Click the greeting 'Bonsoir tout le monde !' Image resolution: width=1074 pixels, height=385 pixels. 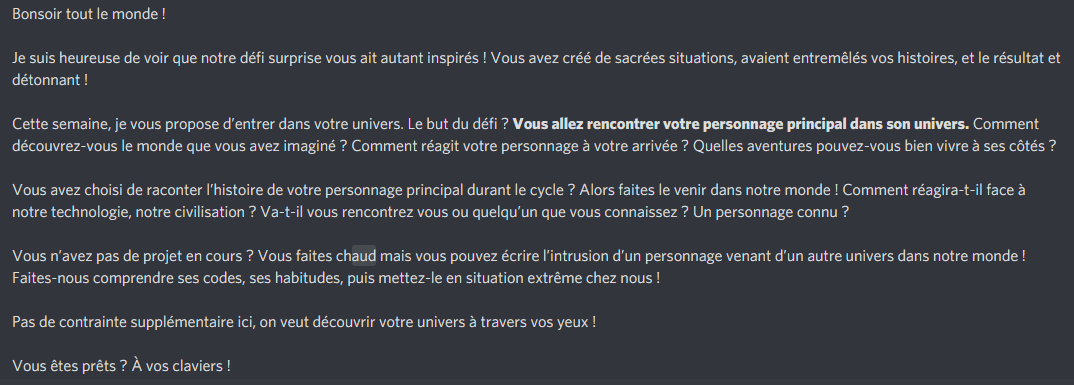point(89,14)
